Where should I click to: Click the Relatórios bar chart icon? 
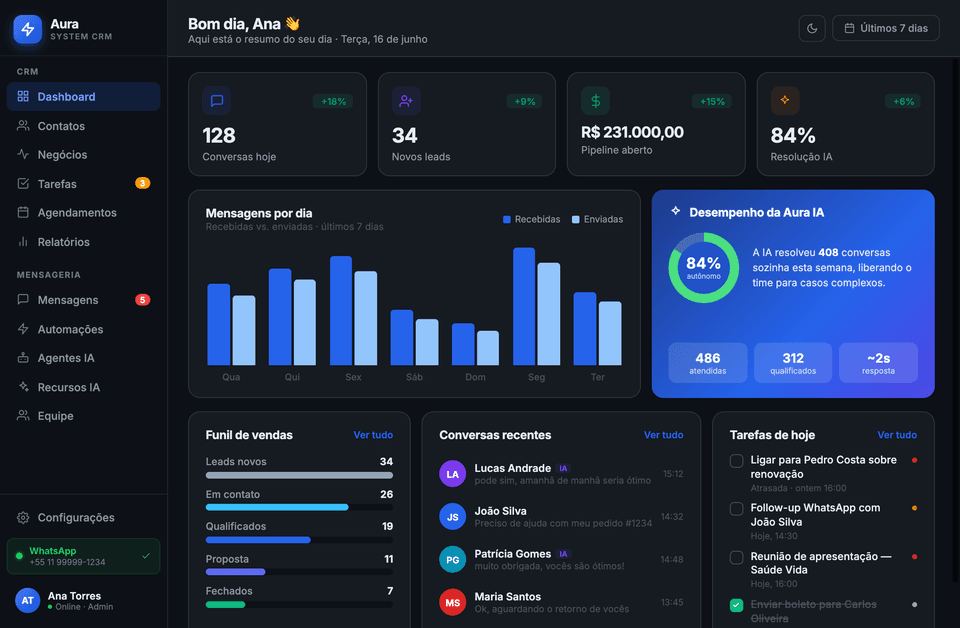tap(23, 241)
